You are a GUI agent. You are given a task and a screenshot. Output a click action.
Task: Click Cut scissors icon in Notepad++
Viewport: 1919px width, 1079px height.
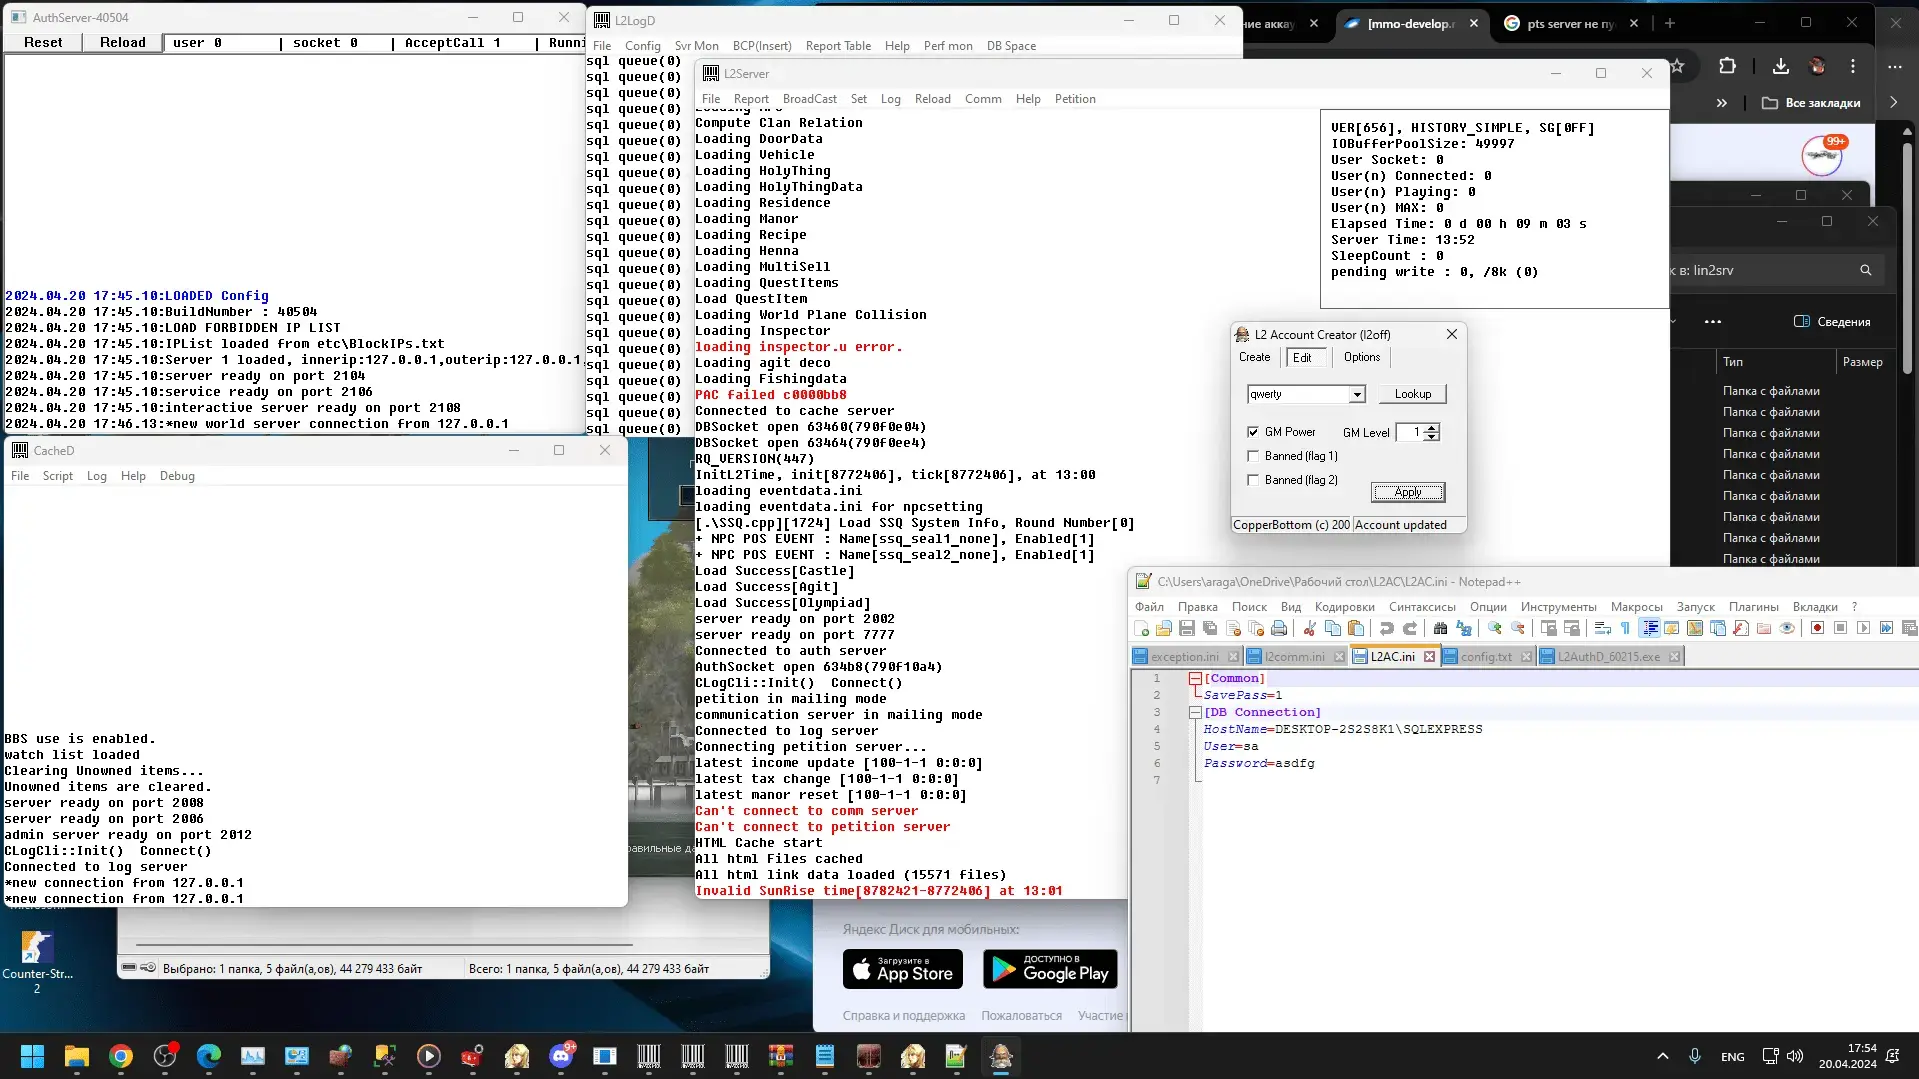(x=1309, y=628)
